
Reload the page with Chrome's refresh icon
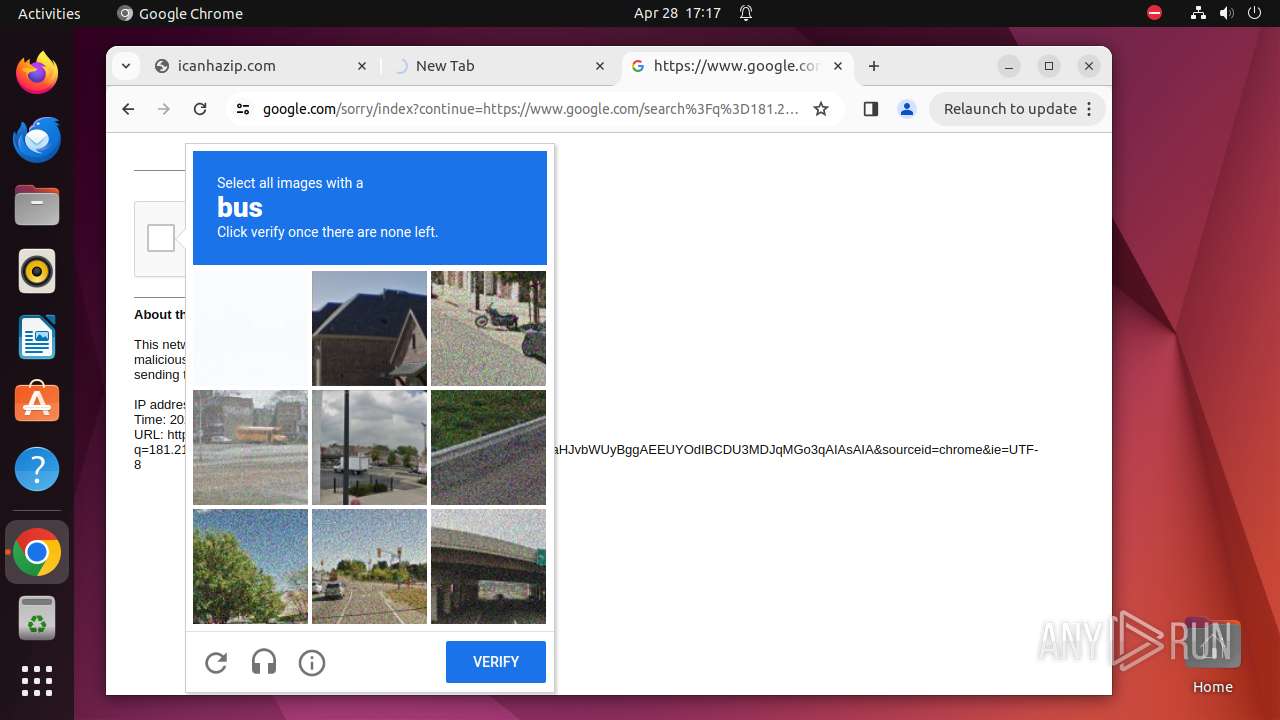tap(200, 109)
